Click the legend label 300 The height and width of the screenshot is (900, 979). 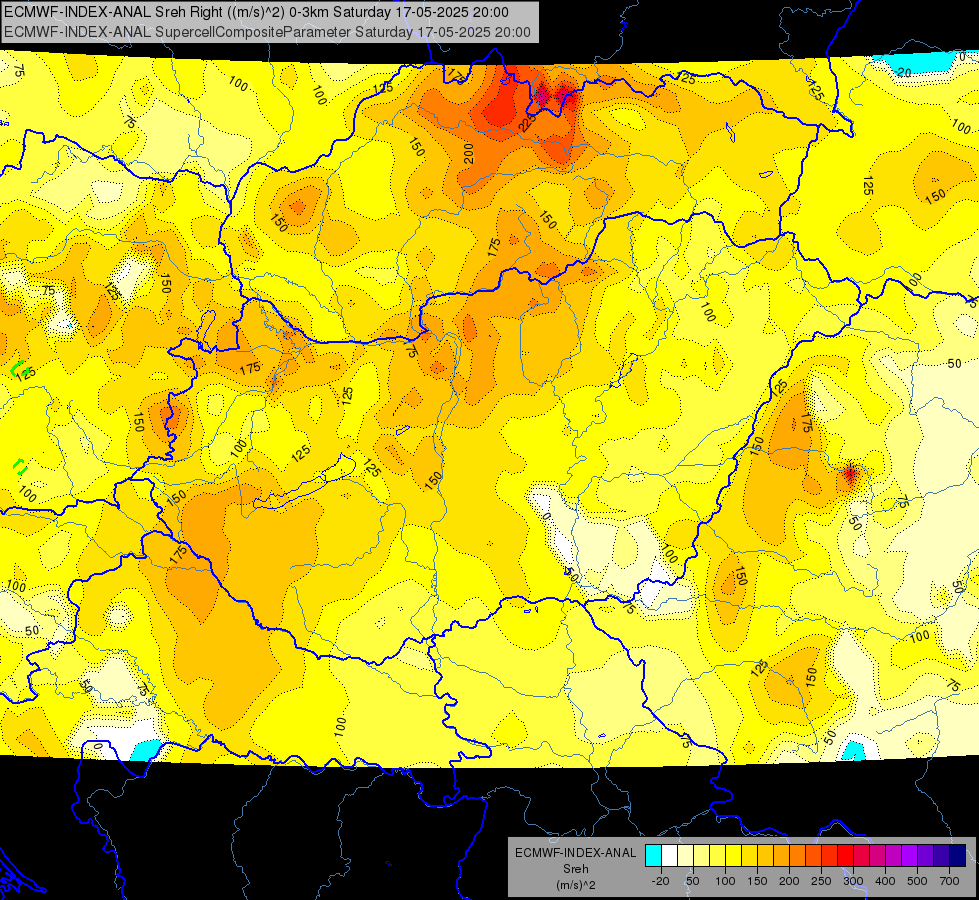click(x=853, y=881)
